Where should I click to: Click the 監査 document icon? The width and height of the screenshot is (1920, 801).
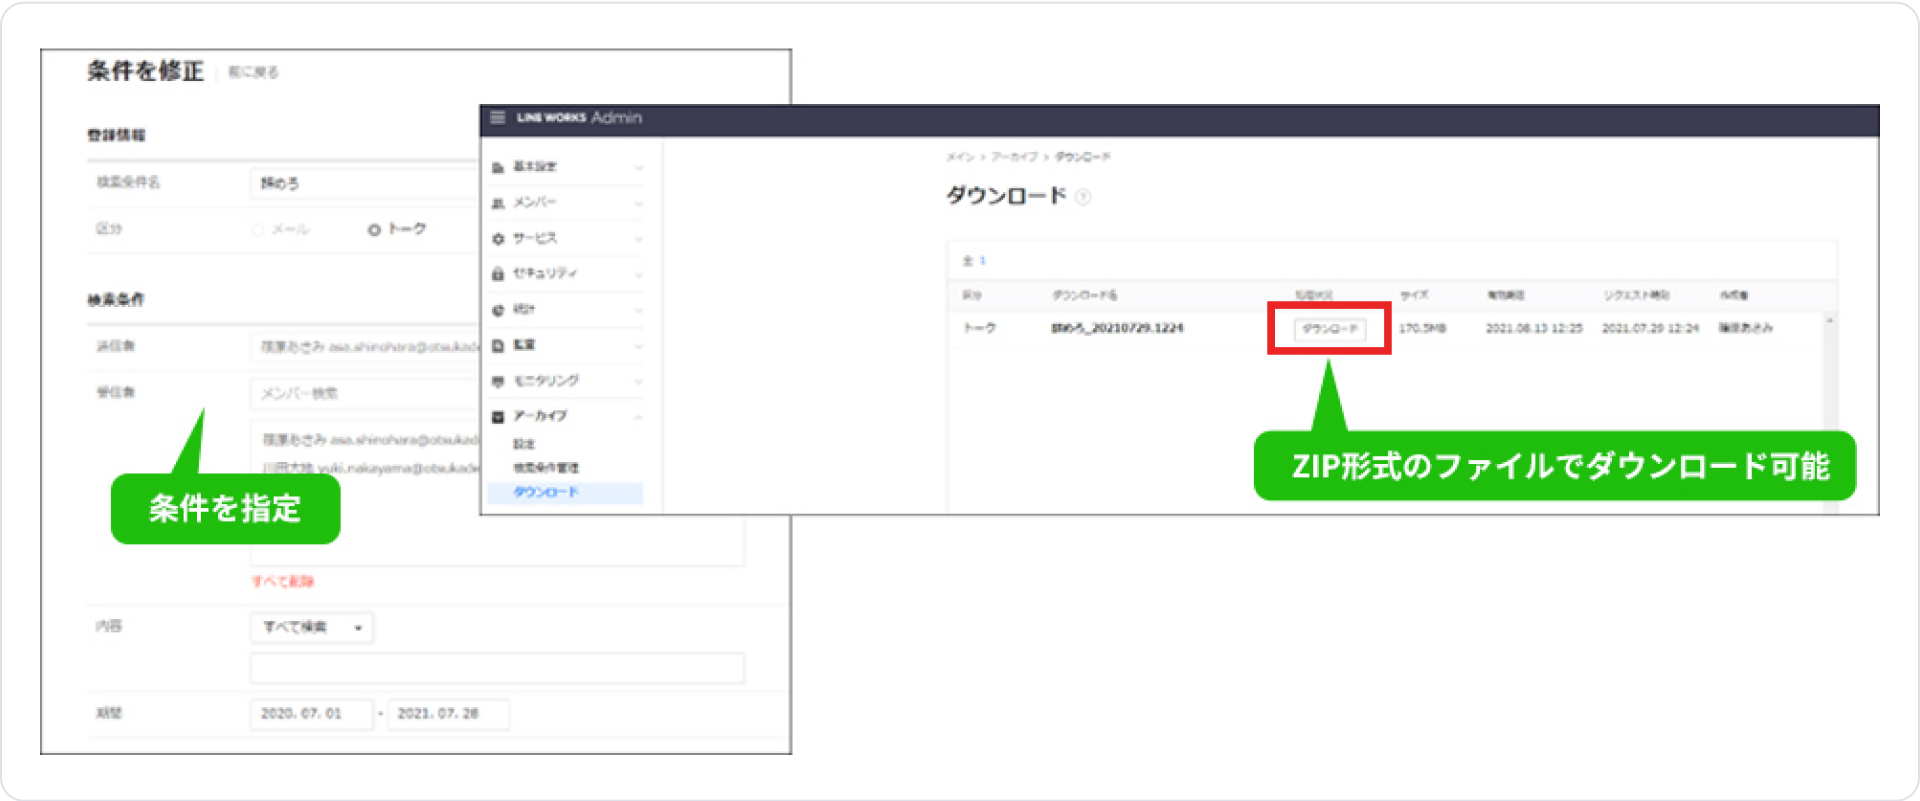(x=498, y=345)
